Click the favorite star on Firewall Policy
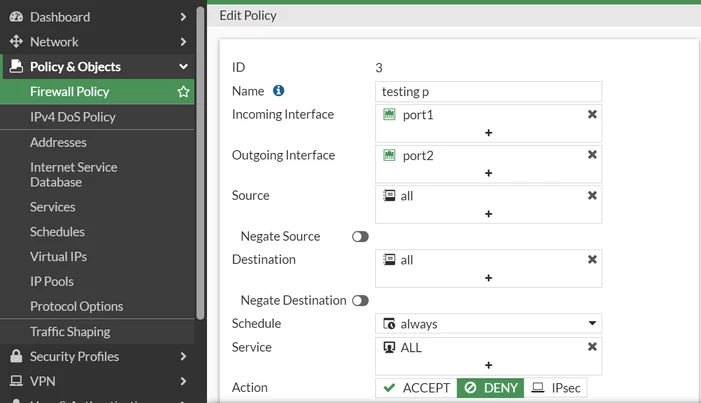This screenshot has width=701, height=403. (183, 92)
